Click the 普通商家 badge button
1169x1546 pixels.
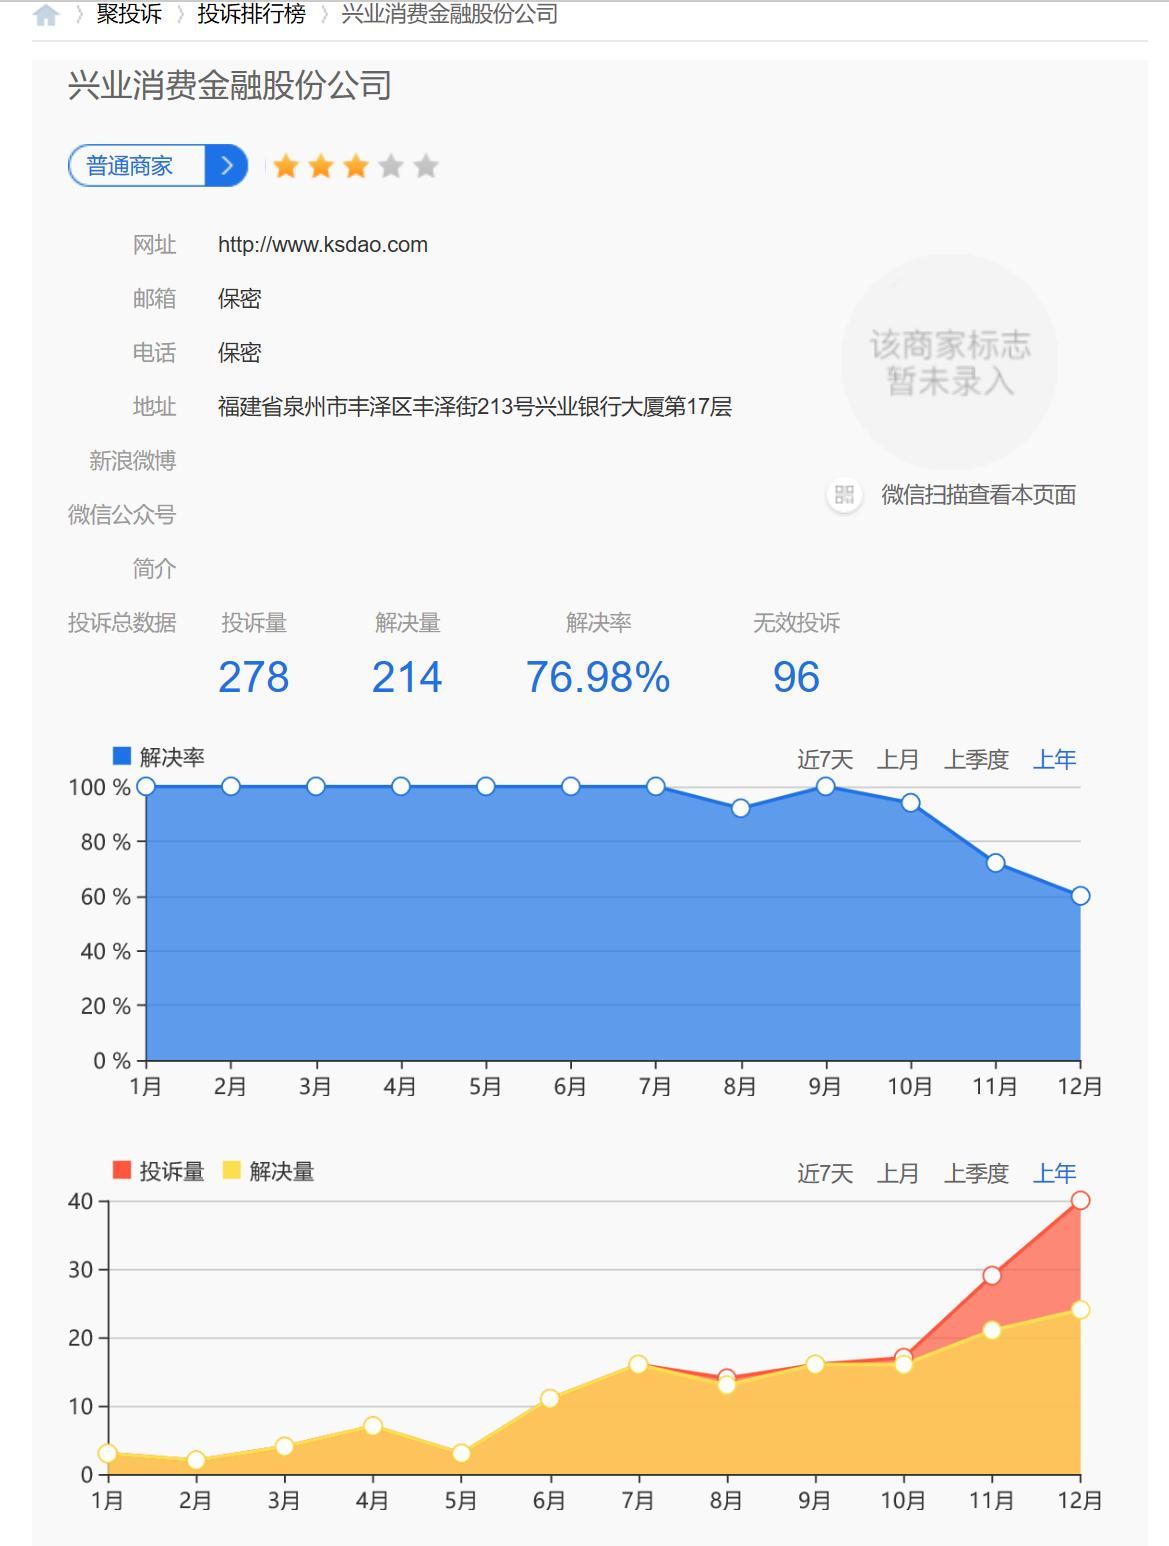click(158, 166)
